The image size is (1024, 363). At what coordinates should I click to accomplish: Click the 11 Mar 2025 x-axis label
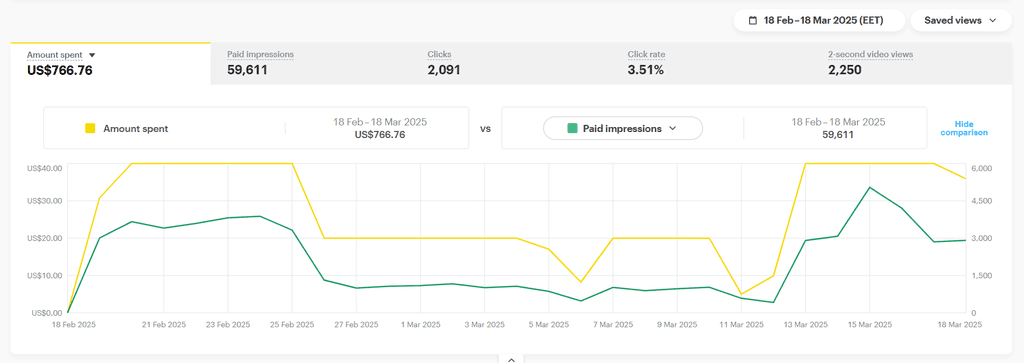[741, 324]
